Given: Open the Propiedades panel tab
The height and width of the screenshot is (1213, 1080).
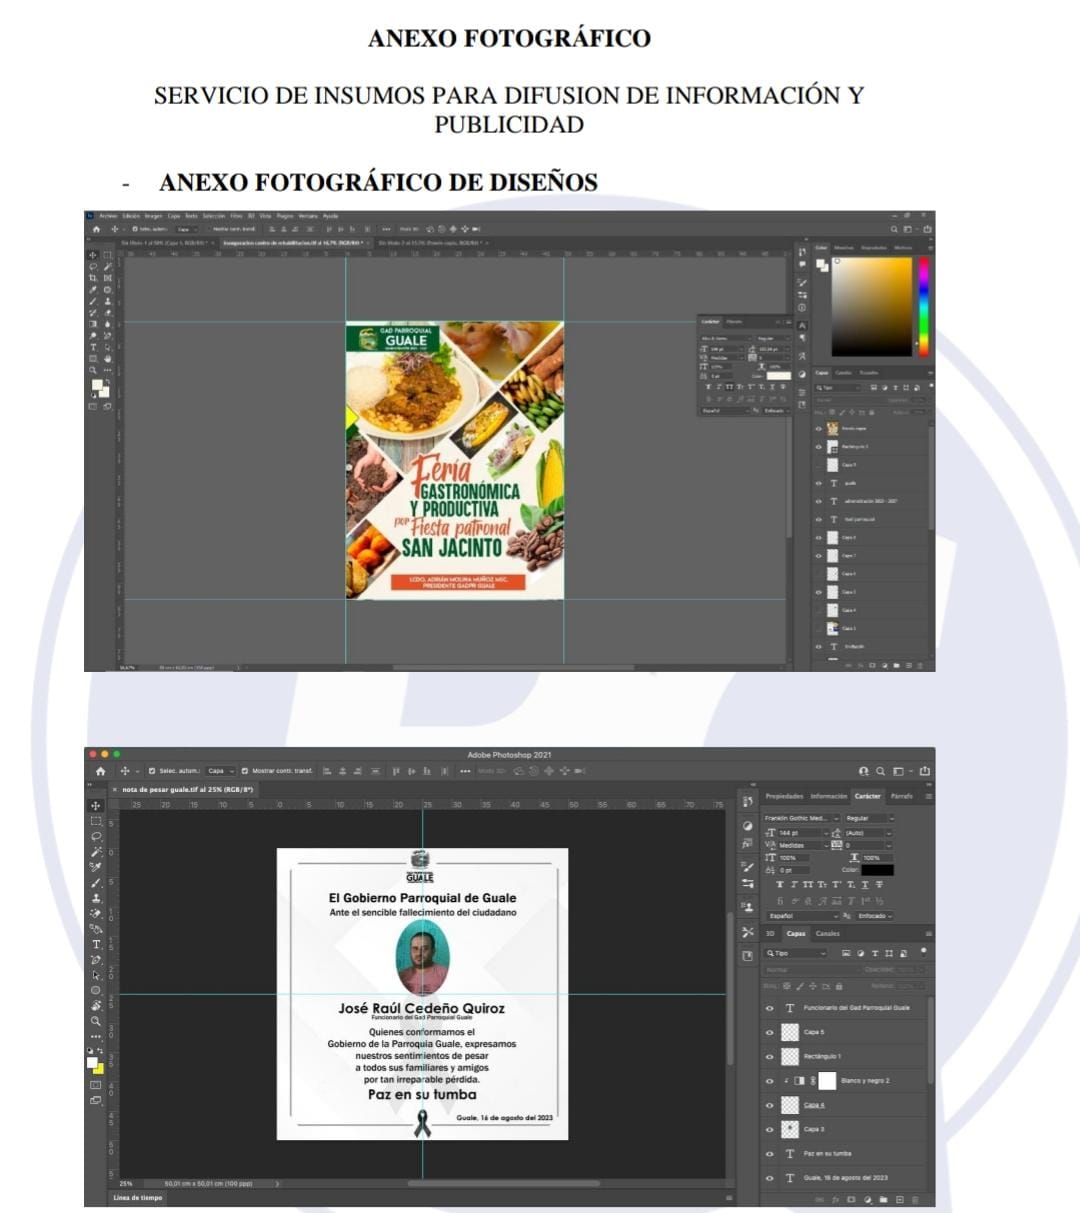Looking at the screenshot, I should coord(784,796).
